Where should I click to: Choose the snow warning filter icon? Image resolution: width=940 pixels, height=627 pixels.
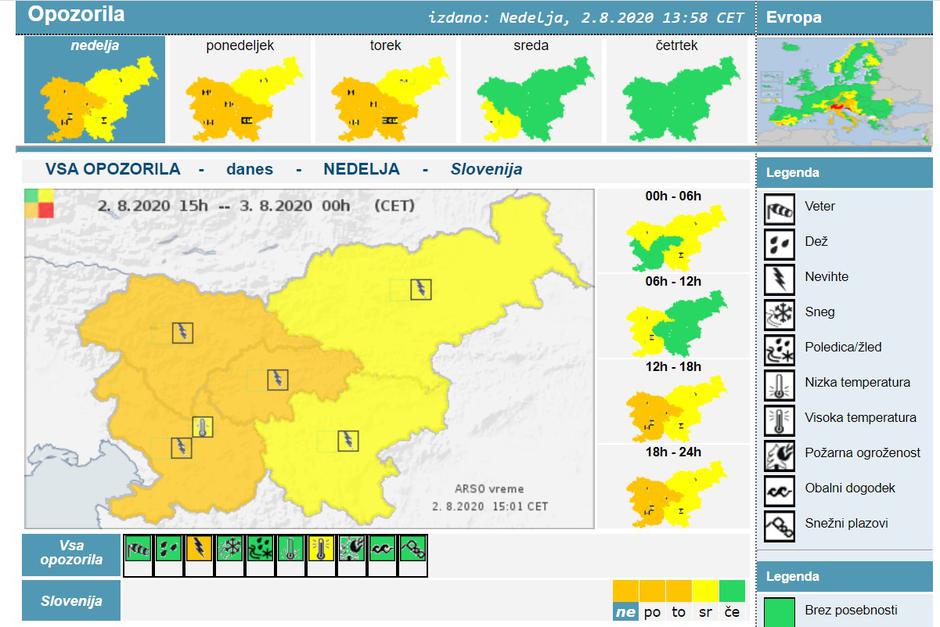[229, 549]
